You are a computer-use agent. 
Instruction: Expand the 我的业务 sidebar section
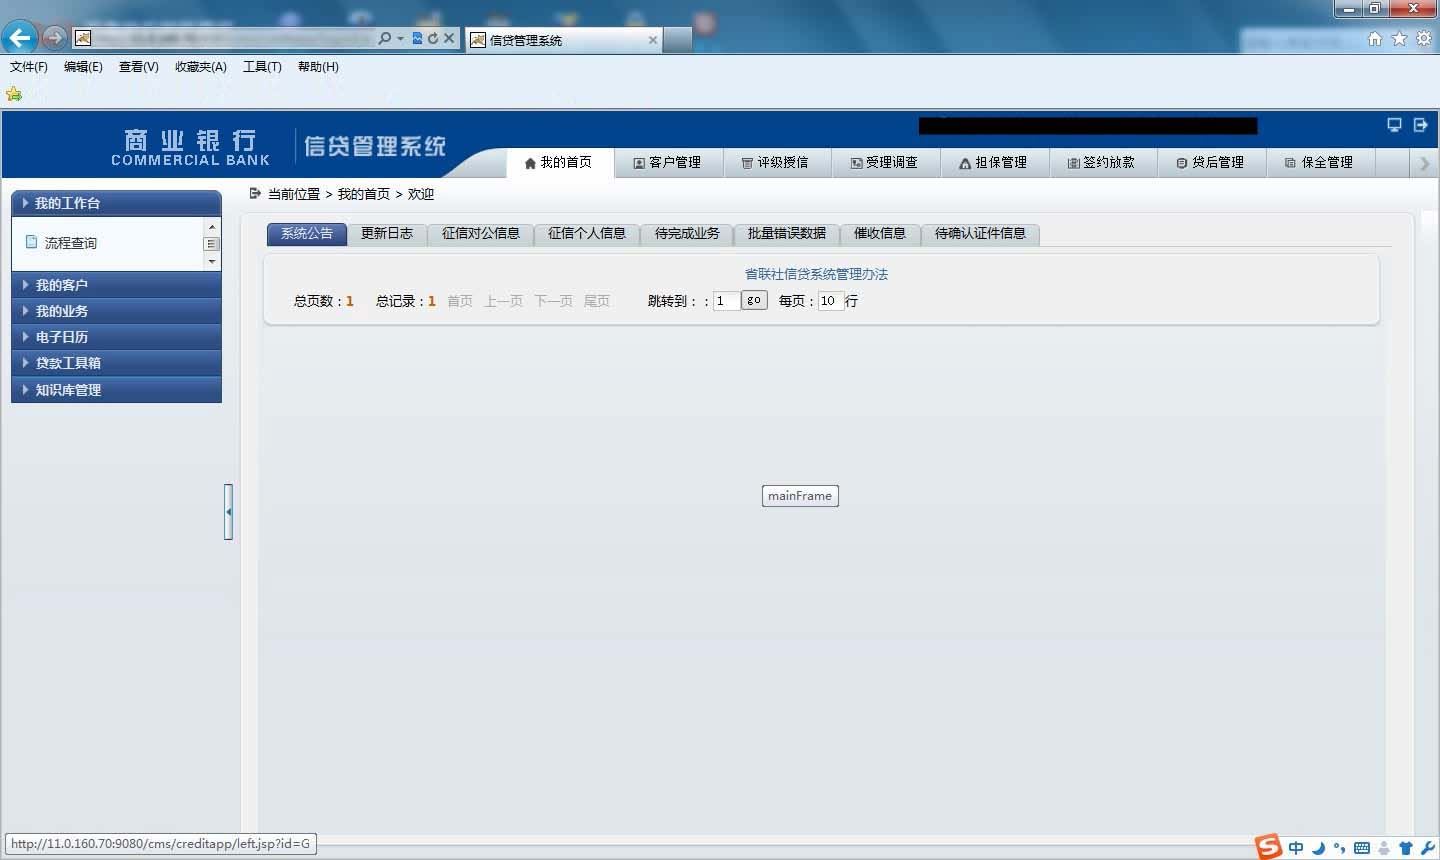[116, 311]
